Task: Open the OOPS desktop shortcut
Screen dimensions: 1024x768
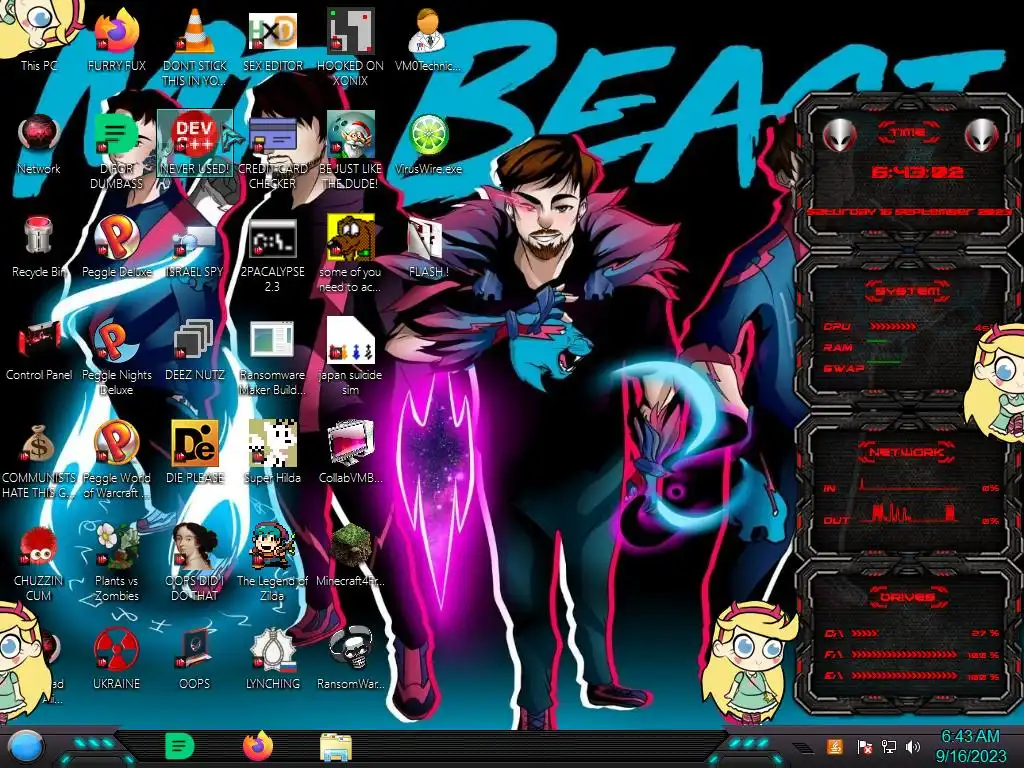Action: click(195, 660)
